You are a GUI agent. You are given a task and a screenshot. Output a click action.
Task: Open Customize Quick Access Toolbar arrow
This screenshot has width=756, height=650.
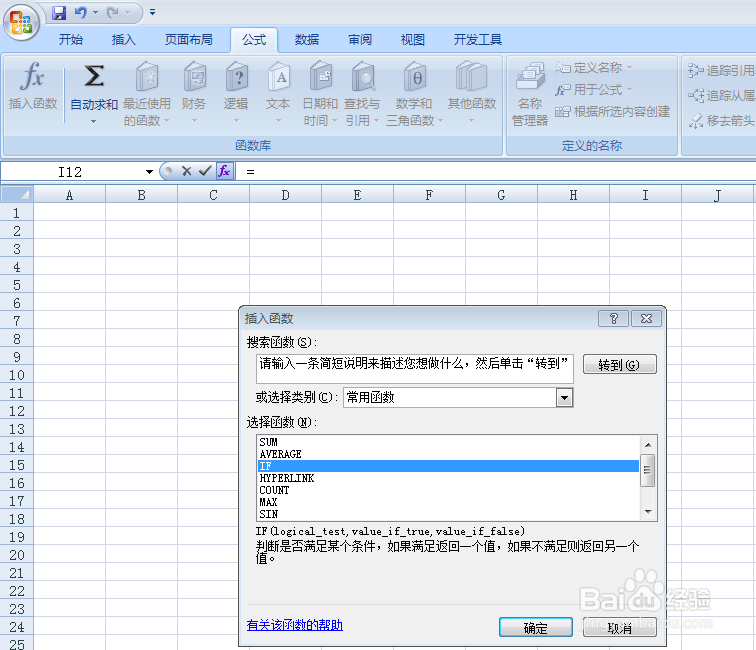point(152,13)
